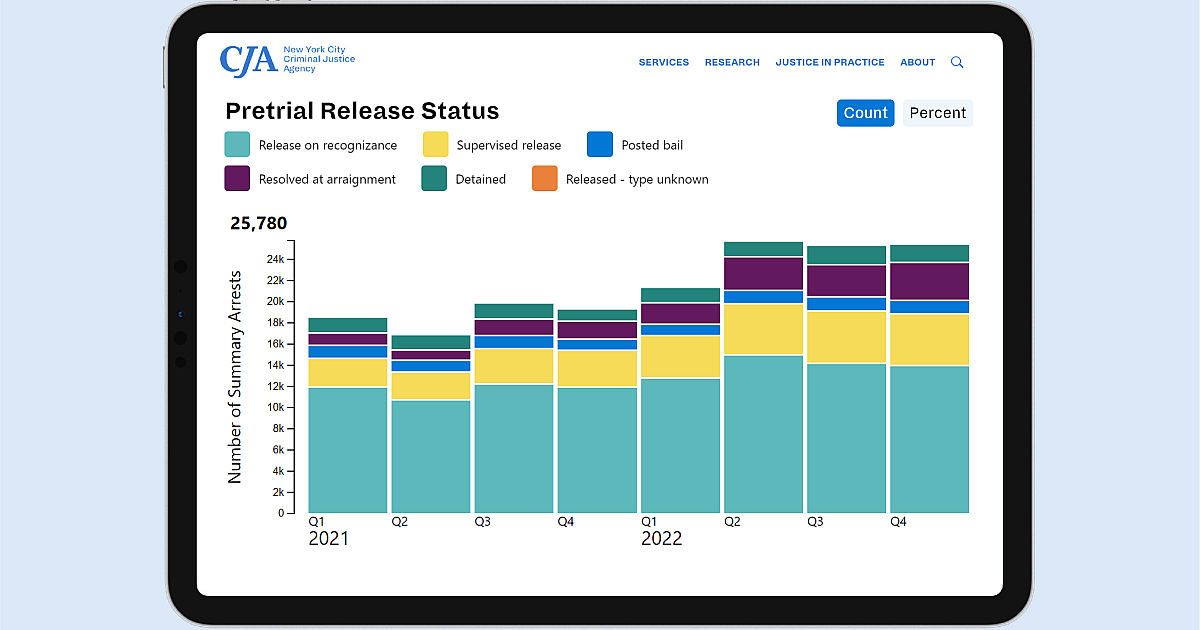This screenshot has height=630, width=1200.
Task: Switch chart view to Count
Action: coord(865,112)
